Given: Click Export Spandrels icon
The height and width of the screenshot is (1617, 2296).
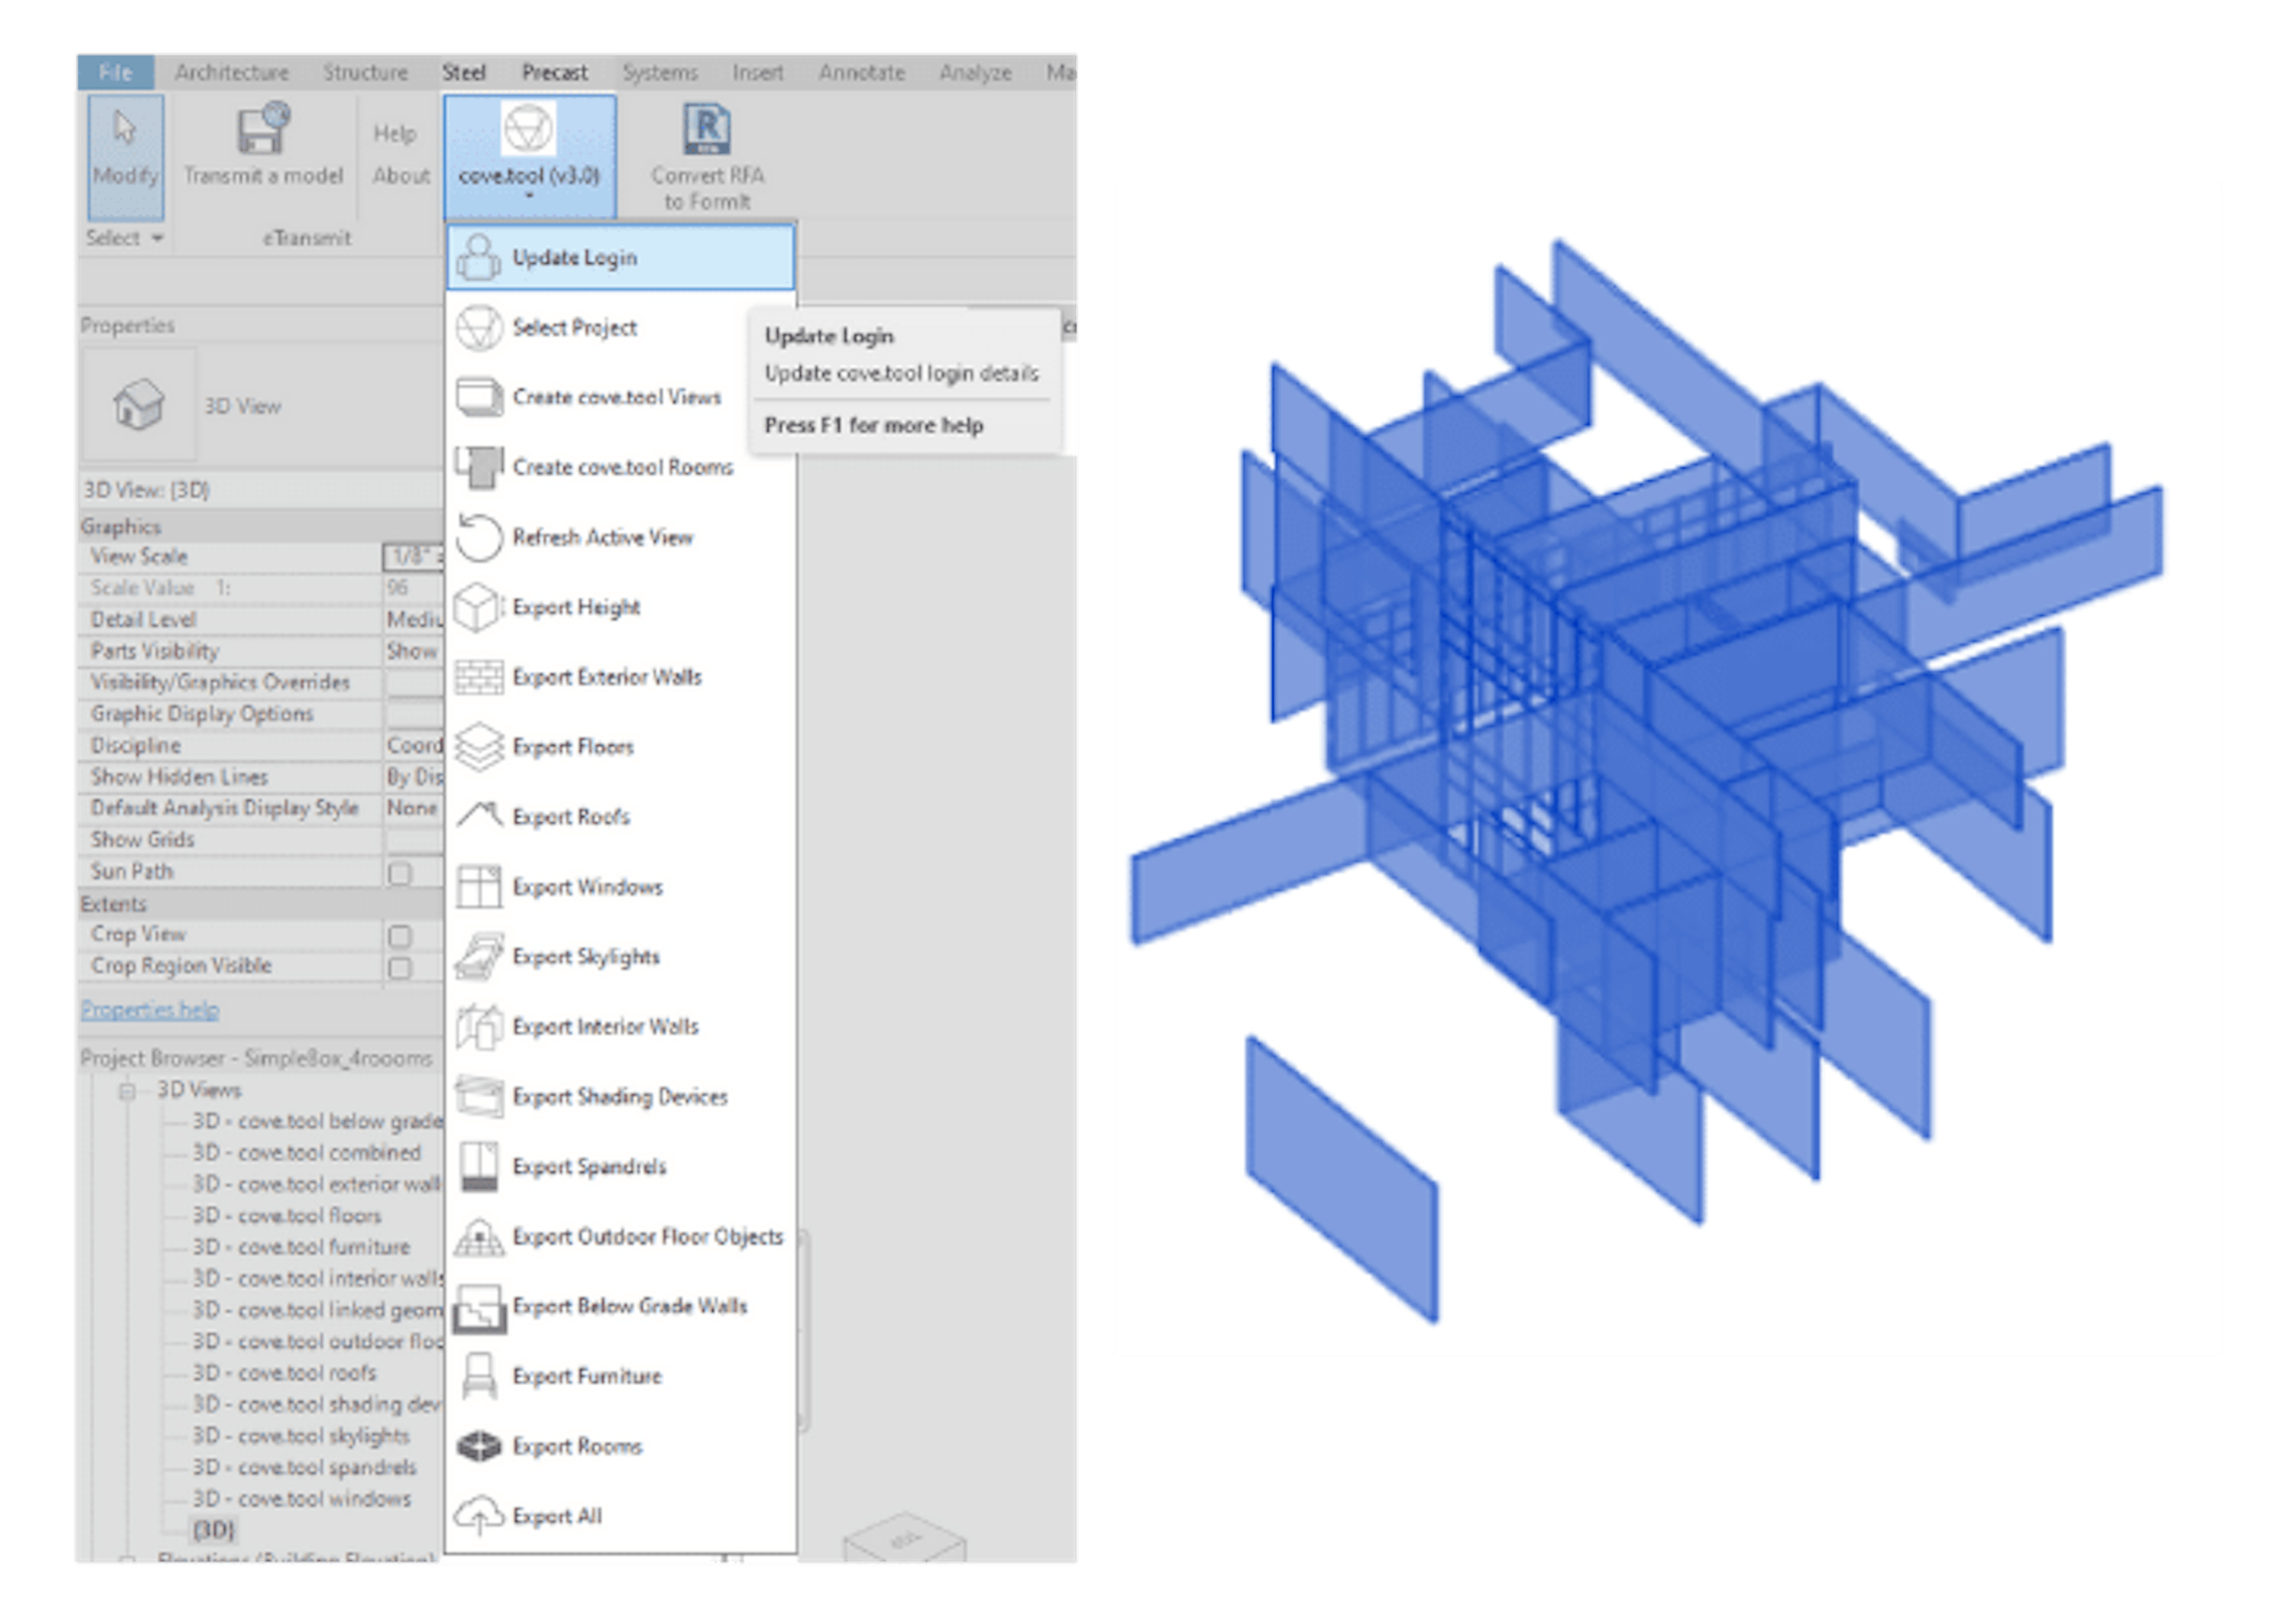Looking at the screenshot, I should click(x=479, y=1166).
